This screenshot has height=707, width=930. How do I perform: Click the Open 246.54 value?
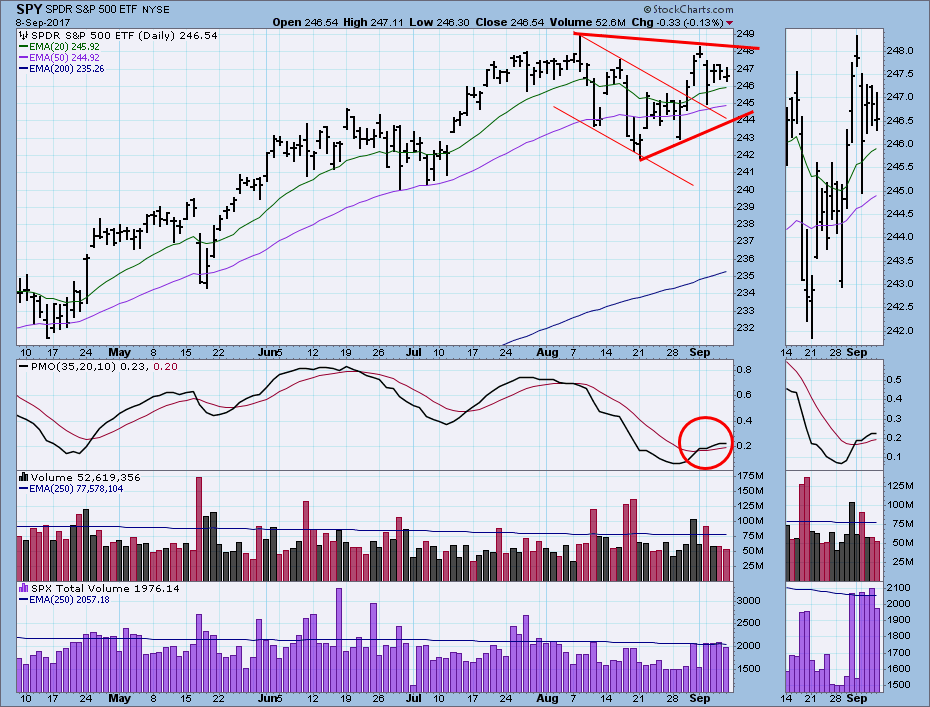pos(305,23)
